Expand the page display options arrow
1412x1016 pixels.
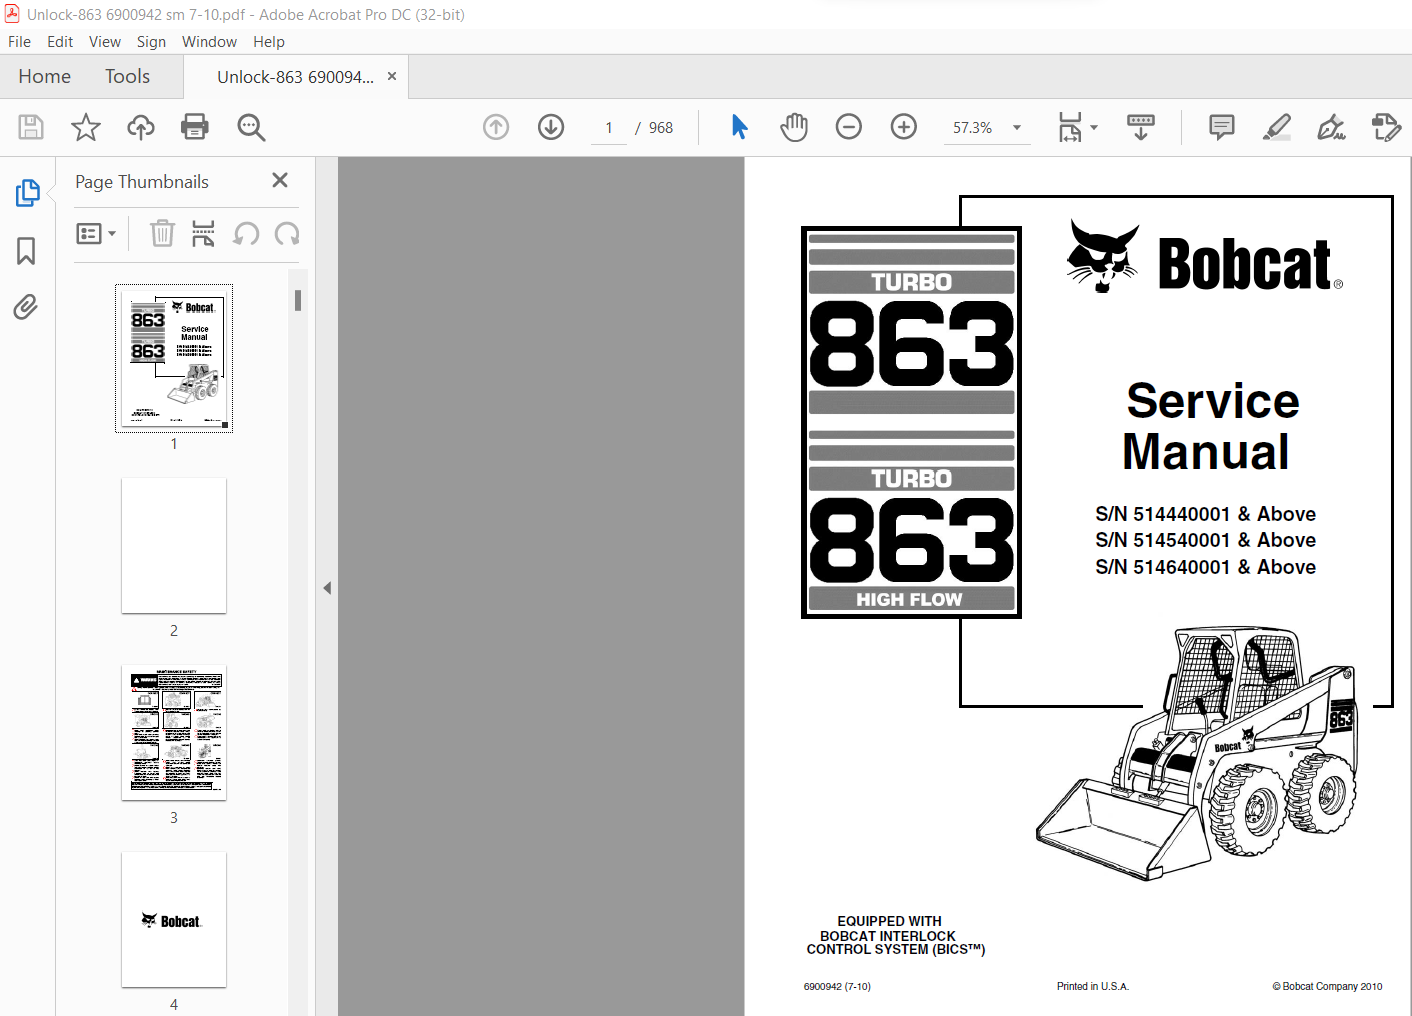coord(1094,128)
